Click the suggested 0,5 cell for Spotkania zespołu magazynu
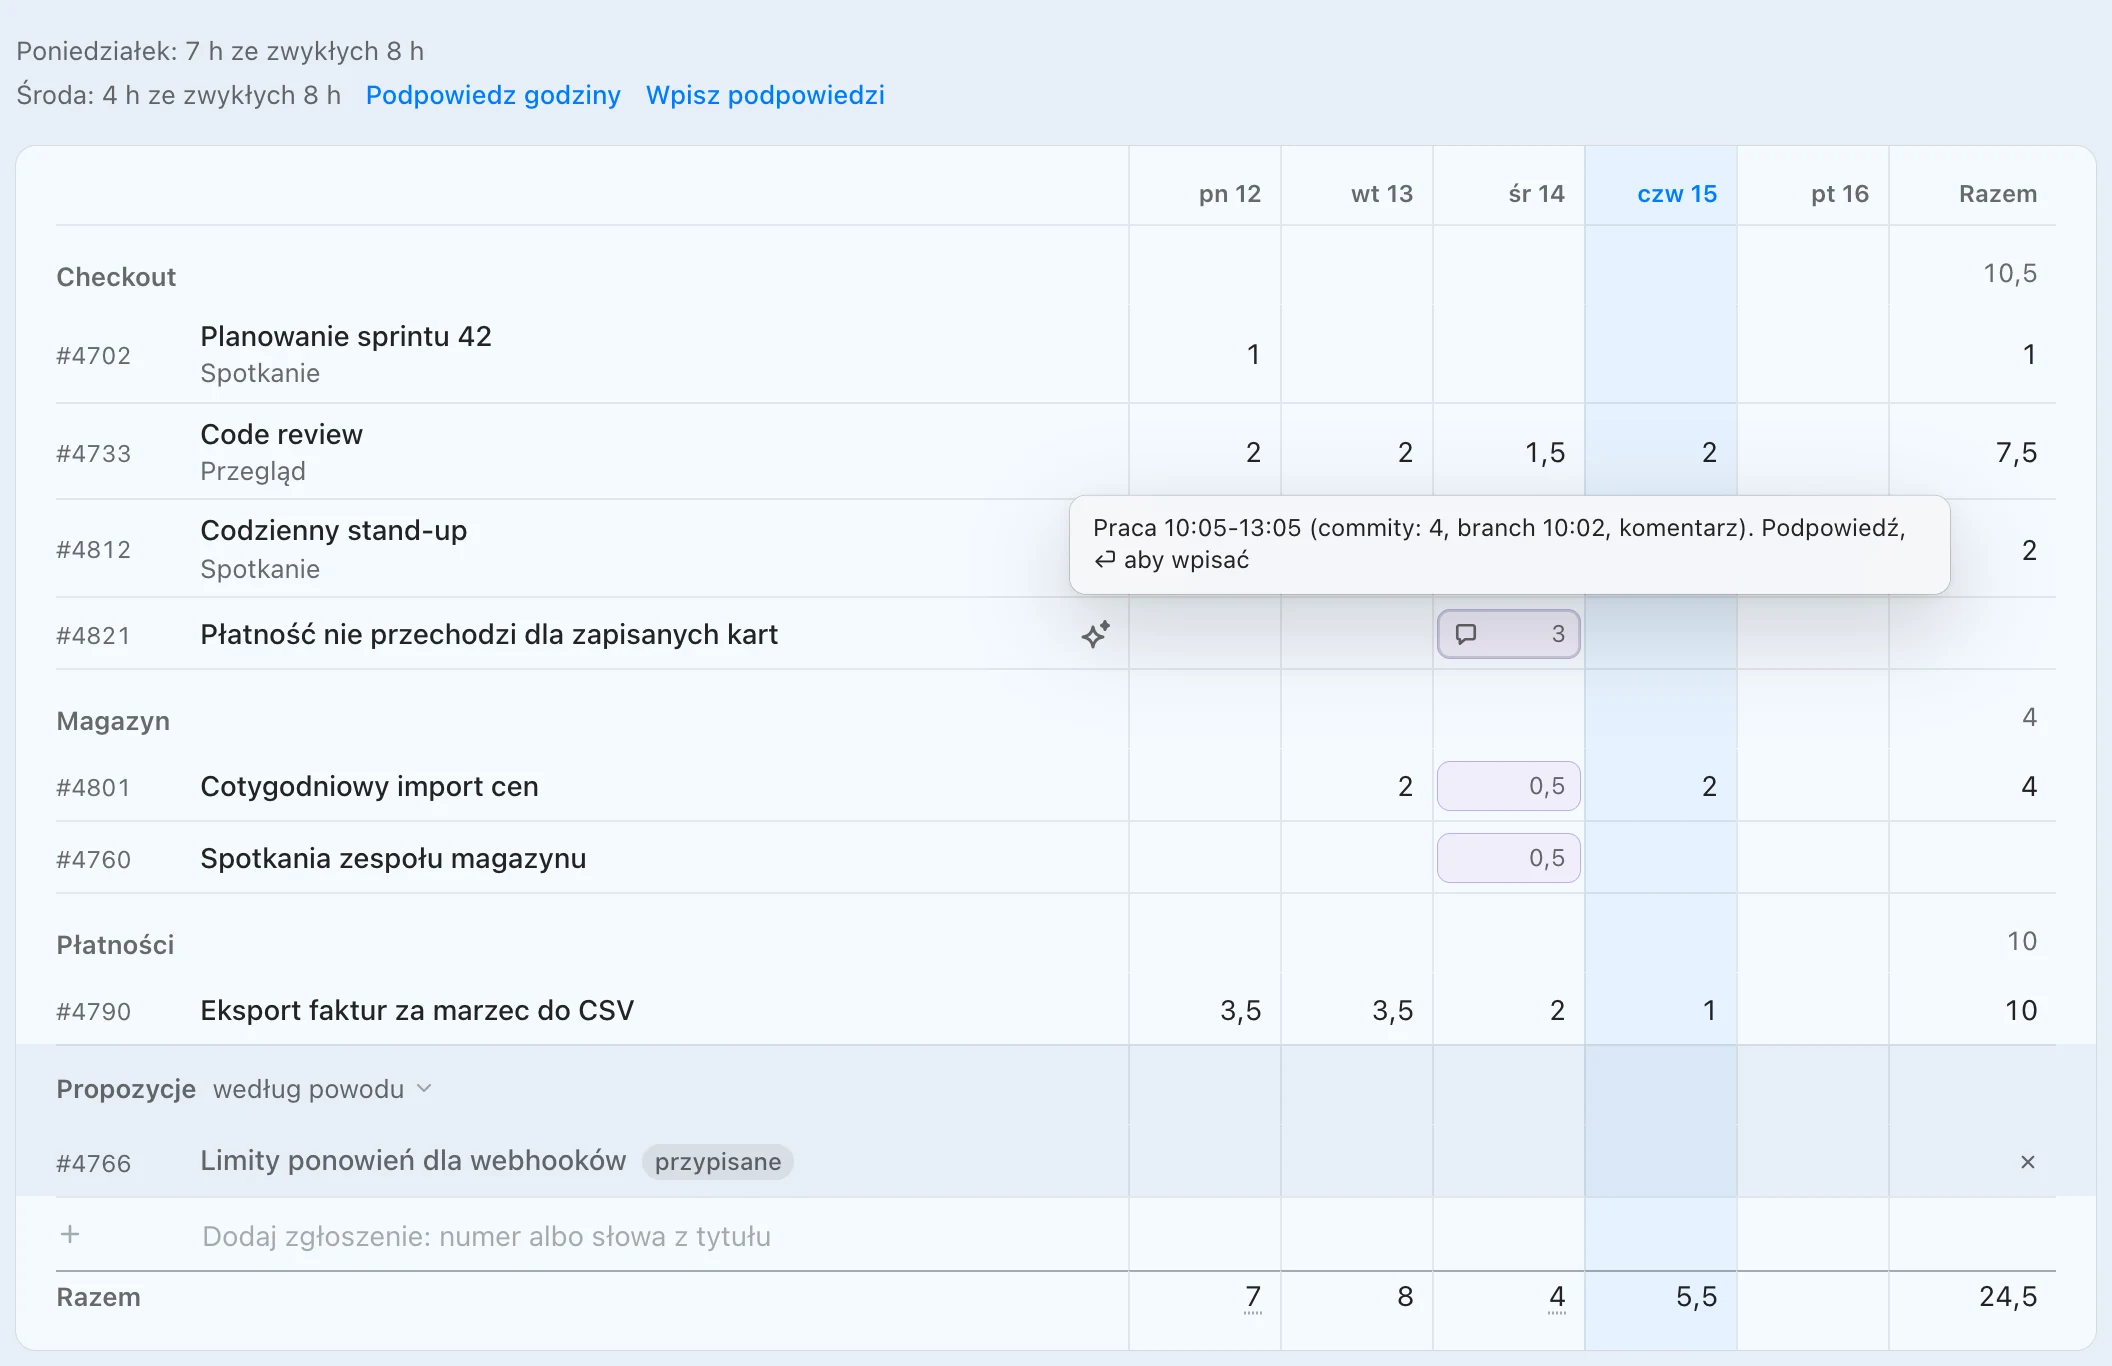 1508,858
